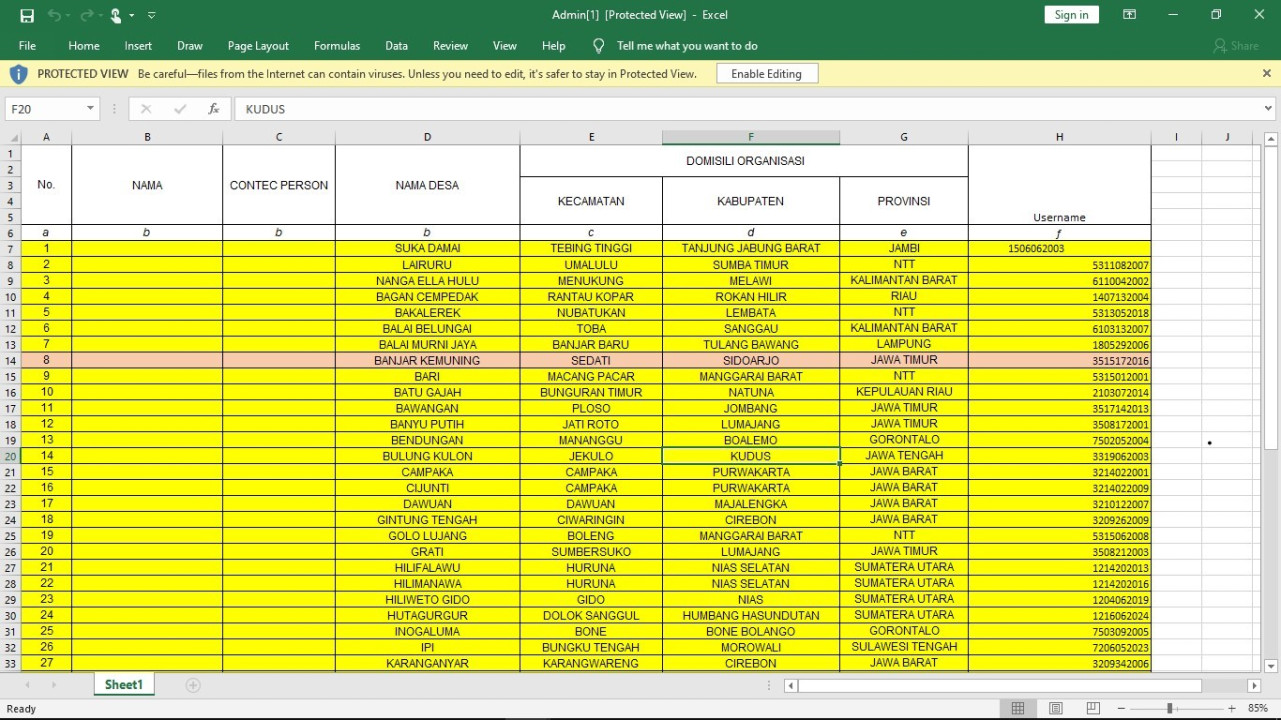Click the Touch/Mouse Mode icon
The width and height of the screenshot is (1281, 720).
[x=117, y=15]
